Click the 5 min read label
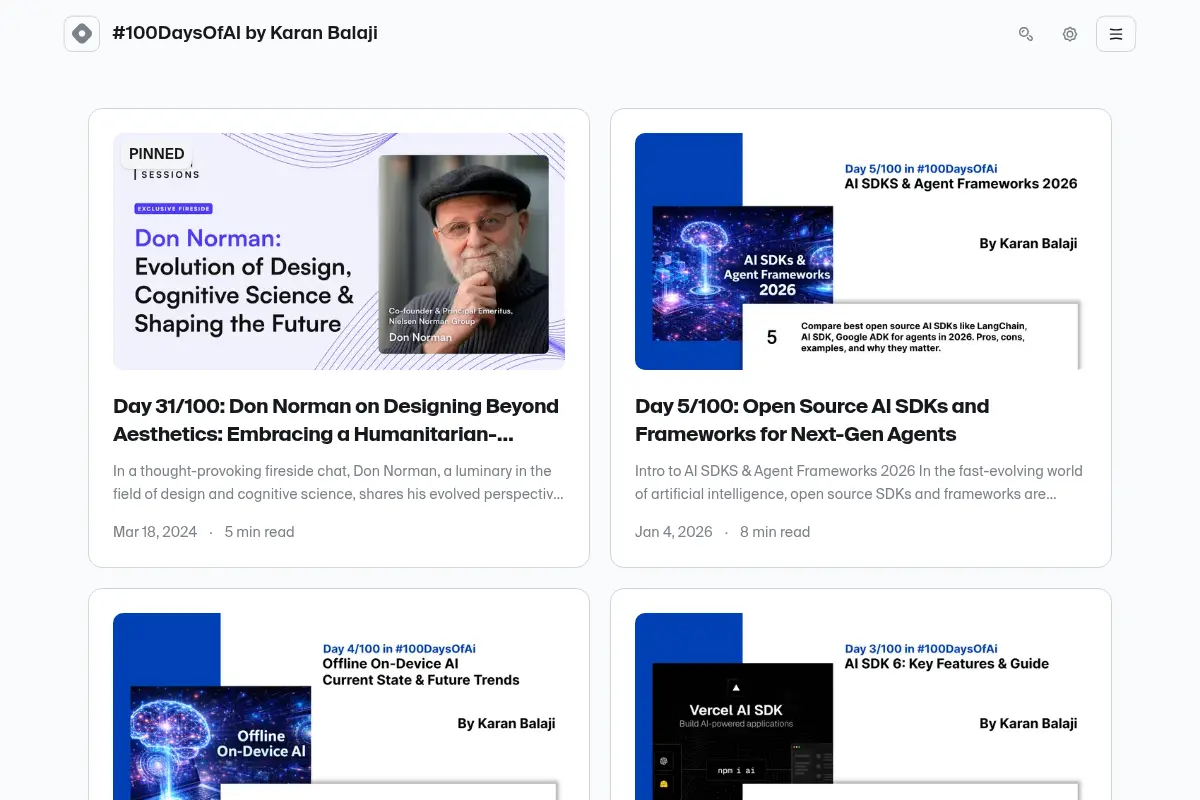Viewport: 1200px width, 800px height. click(259, 532)
